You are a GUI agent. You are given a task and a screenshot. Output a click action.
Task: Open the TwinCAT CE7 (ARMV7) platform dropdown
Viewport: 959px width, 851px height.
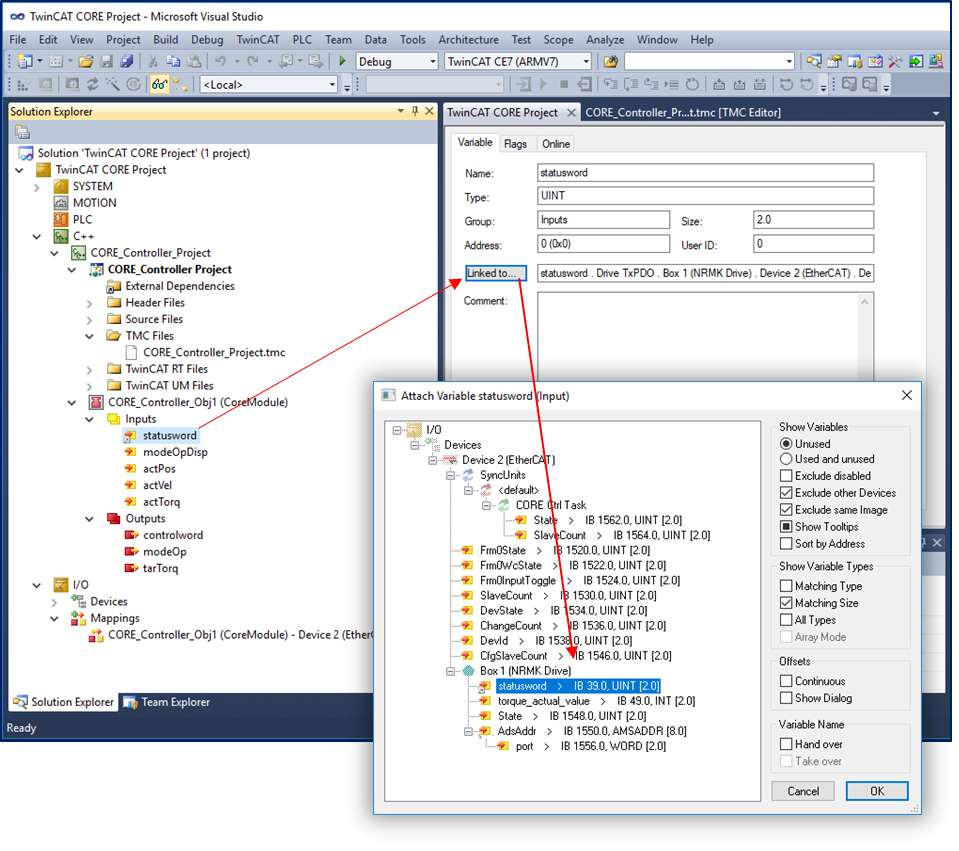point(586,61)
